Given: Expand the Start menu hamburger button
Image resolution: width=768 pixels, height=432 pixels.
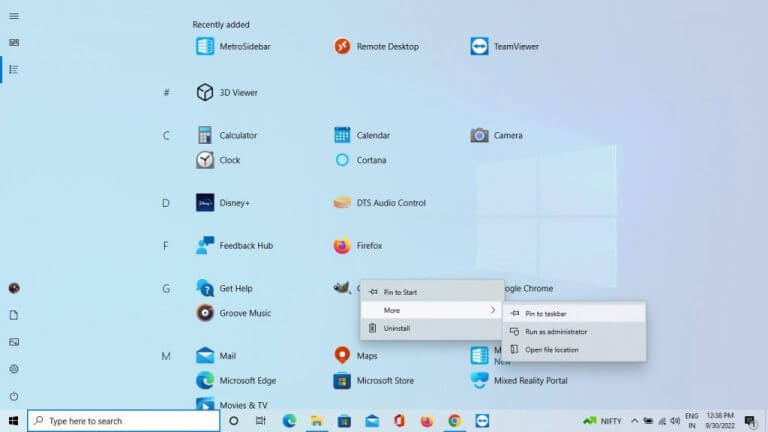Looking at the screenshot, I should pos(14,16).
